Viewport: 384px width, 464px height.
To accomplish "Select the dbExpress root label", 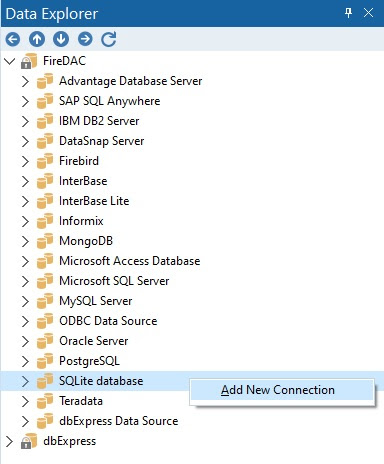I will [x=70, y=441].
